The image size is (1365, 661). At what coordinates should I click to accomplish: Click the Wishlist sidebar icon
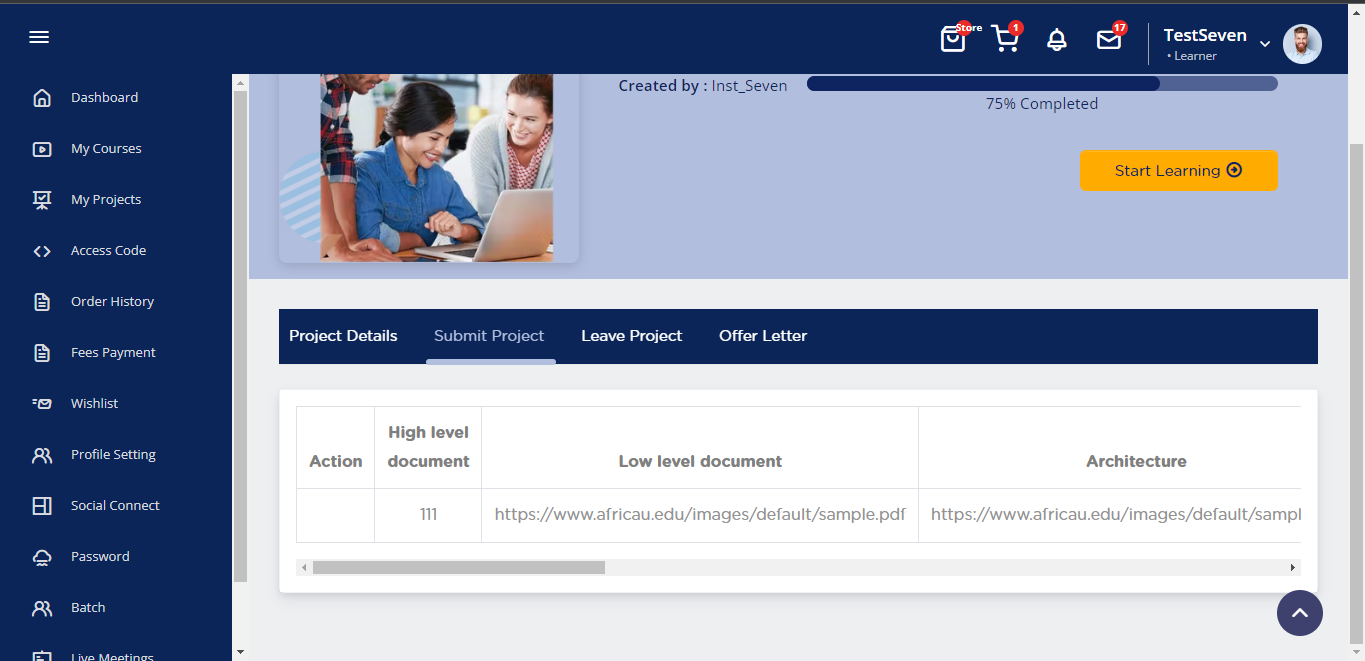click(42, 404)
